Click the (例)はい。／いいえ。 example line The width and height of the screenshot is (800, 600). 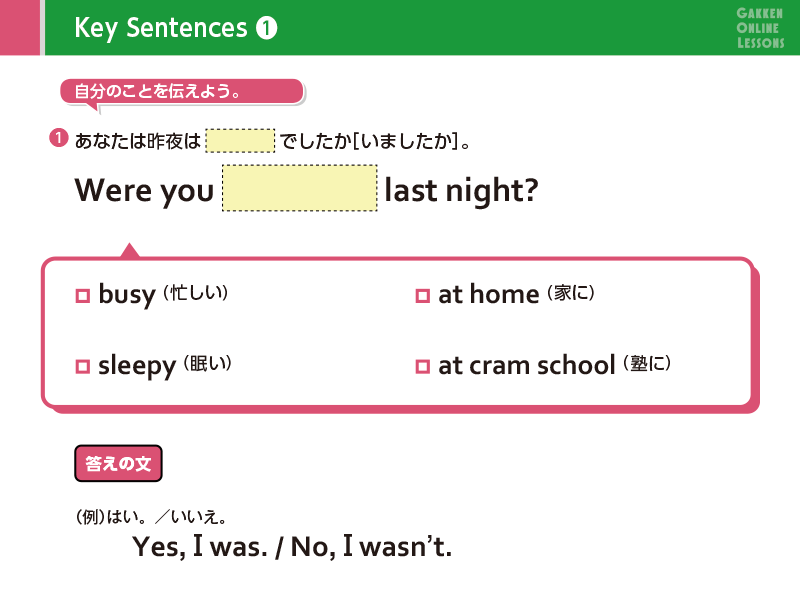point(152,517)
